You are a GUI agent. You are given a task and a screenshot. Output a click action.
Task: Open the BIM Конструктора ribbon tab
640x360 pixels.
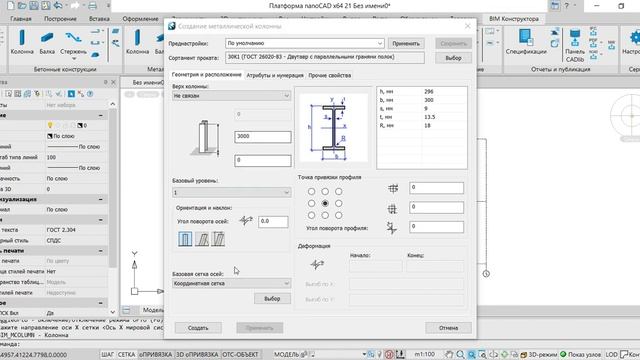(513, 19)
